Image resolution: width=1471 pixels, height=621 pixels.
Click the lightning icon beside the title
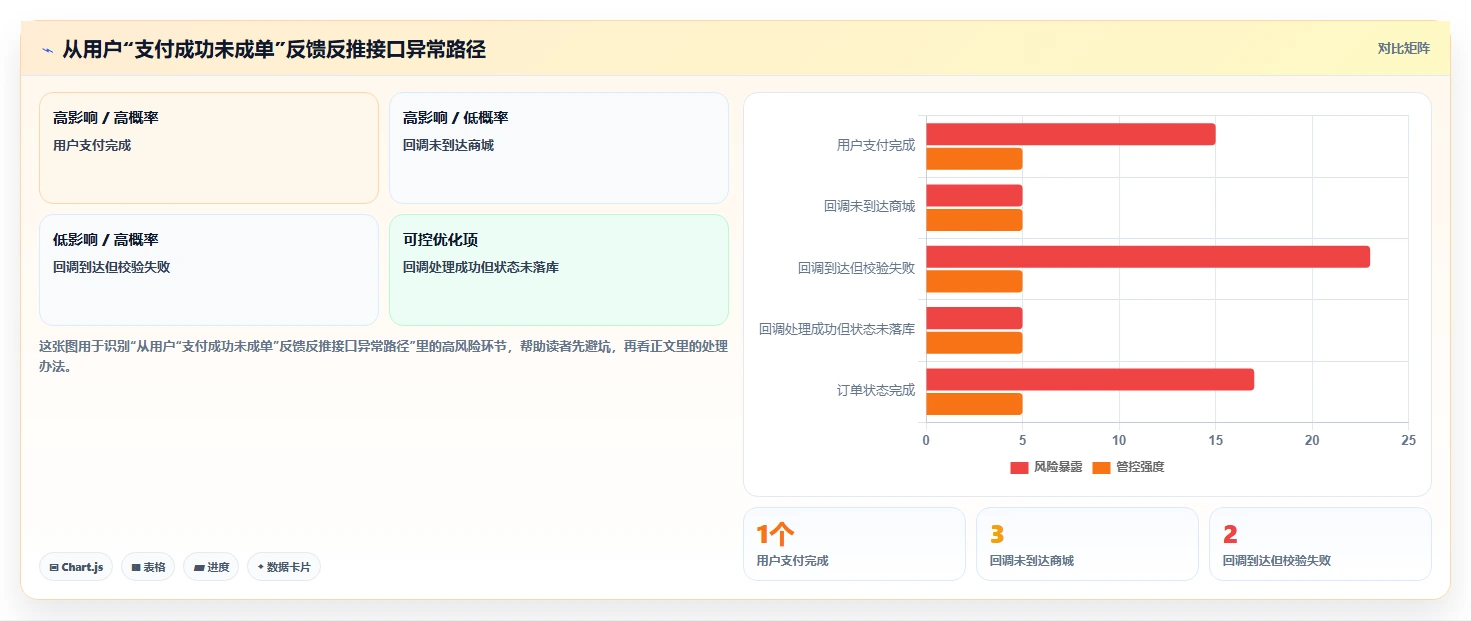47,50
